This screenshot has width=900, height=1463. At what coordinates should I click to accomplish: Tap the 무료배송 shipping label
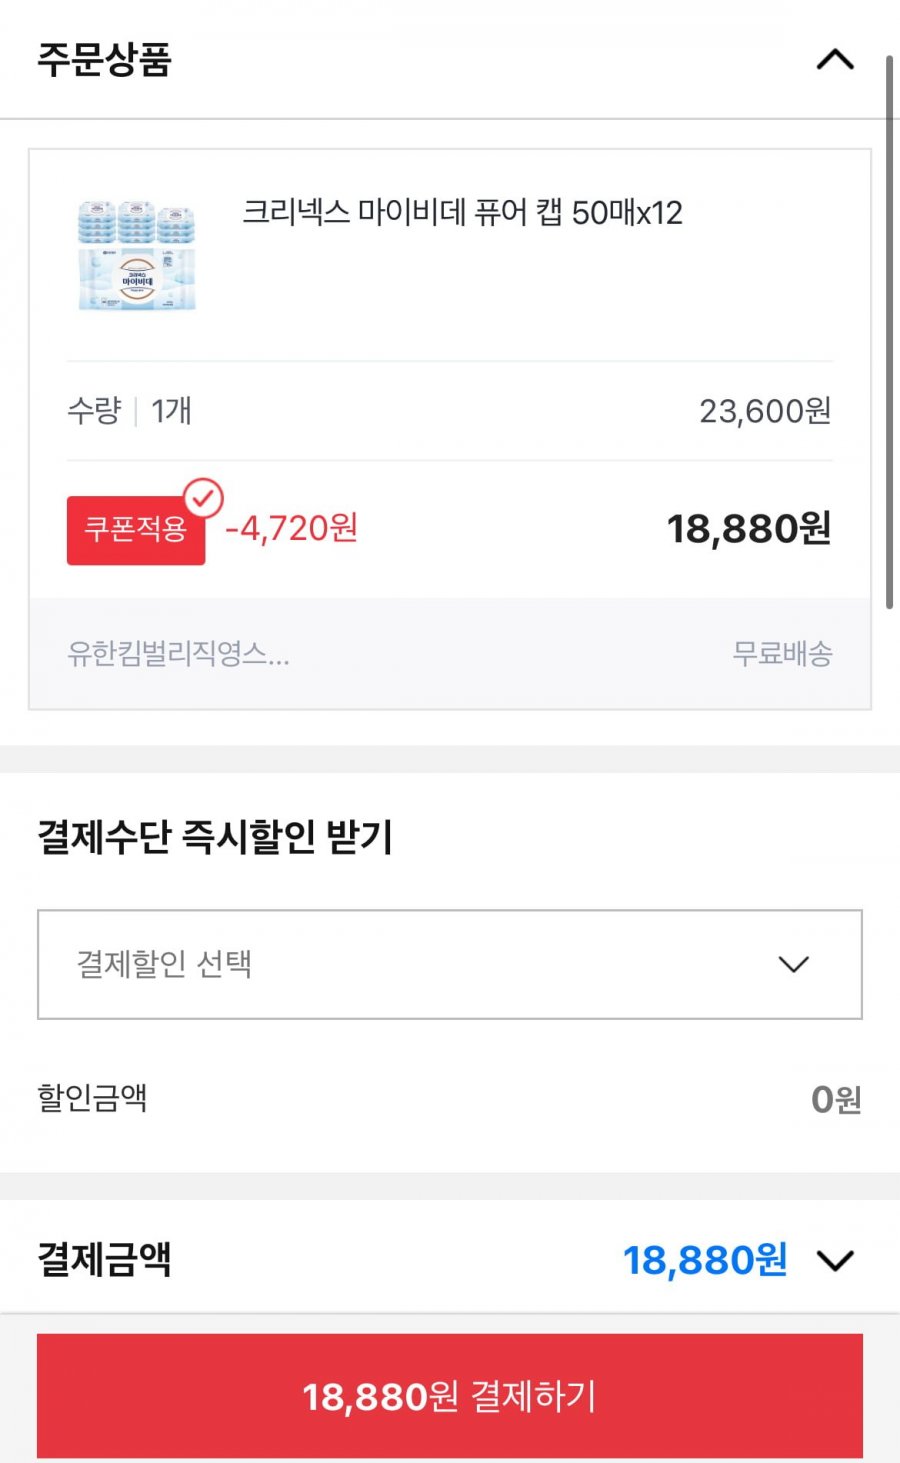[x=782, y=654]
